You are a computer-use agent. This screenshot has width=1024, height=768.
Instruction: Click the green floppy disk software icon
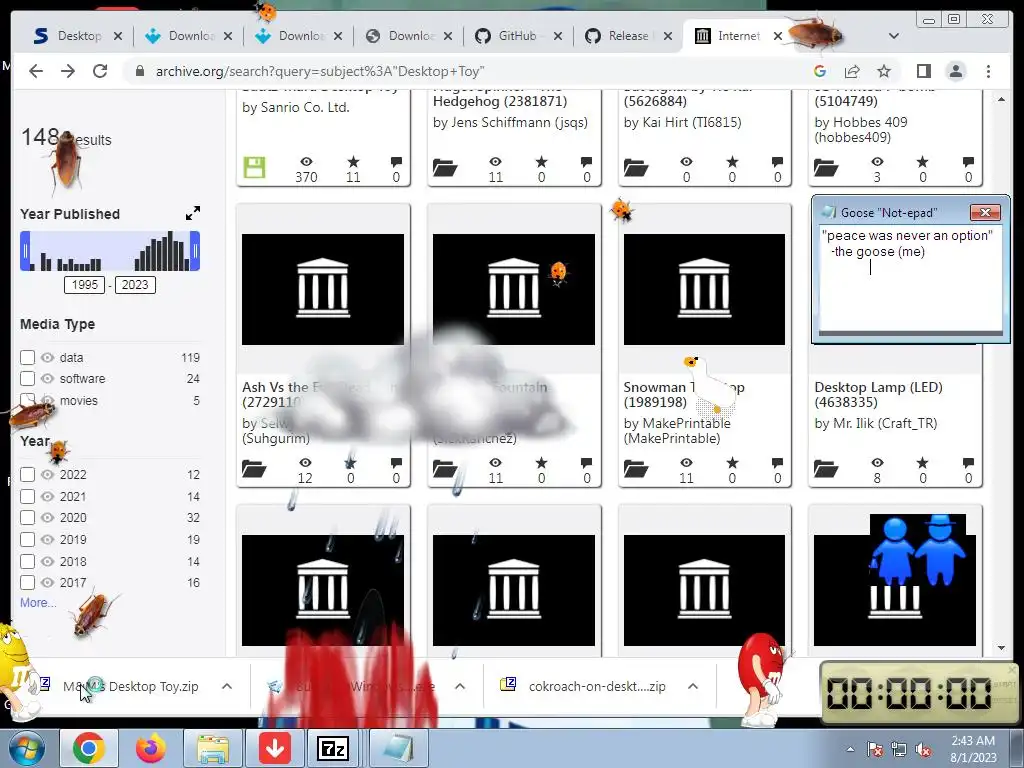click(x=254, y=168)
